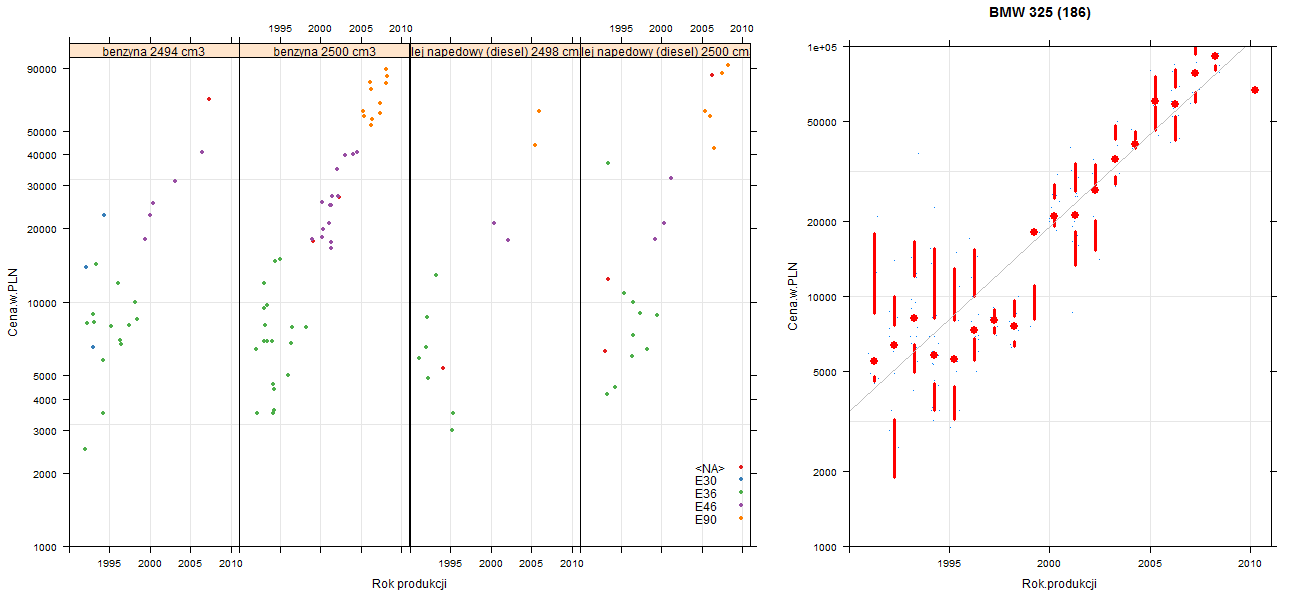1300x600 pixels.
Task: Click the "1e+05" tick label on BMW 325 chart
Action: coord(822,47)
